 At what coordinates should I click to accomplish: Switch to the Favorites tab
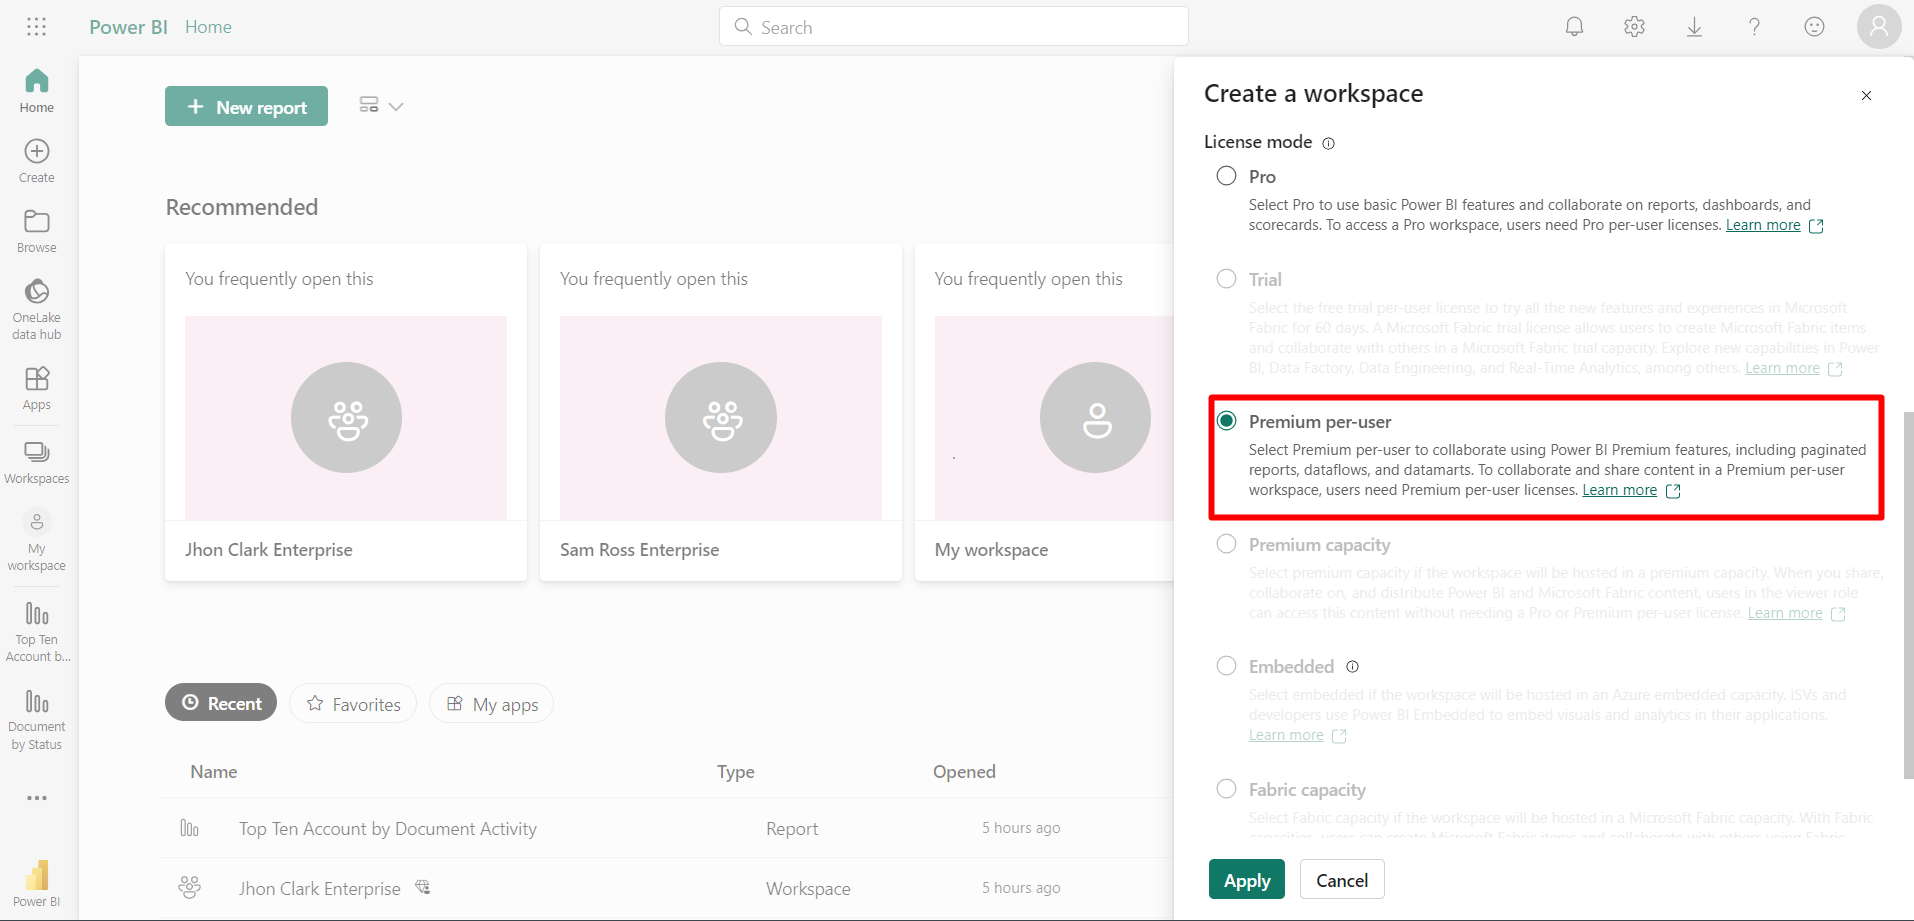pos(353,703)
